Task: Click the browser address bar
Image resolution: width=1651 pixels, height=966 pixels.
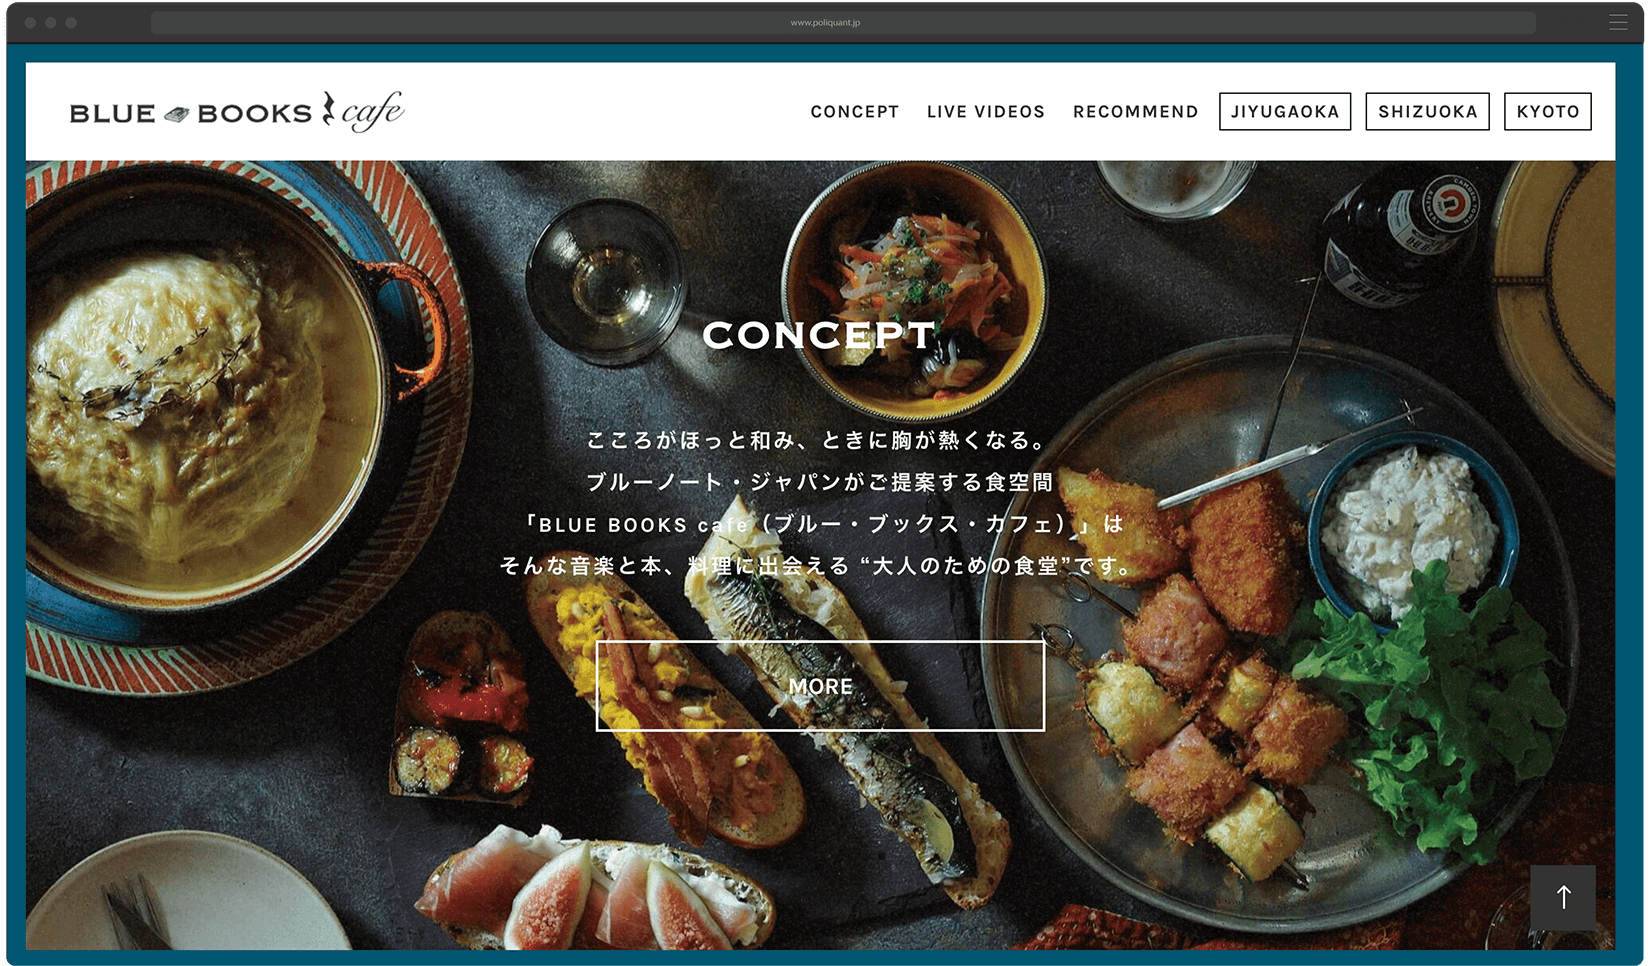Action: [843, 22]
